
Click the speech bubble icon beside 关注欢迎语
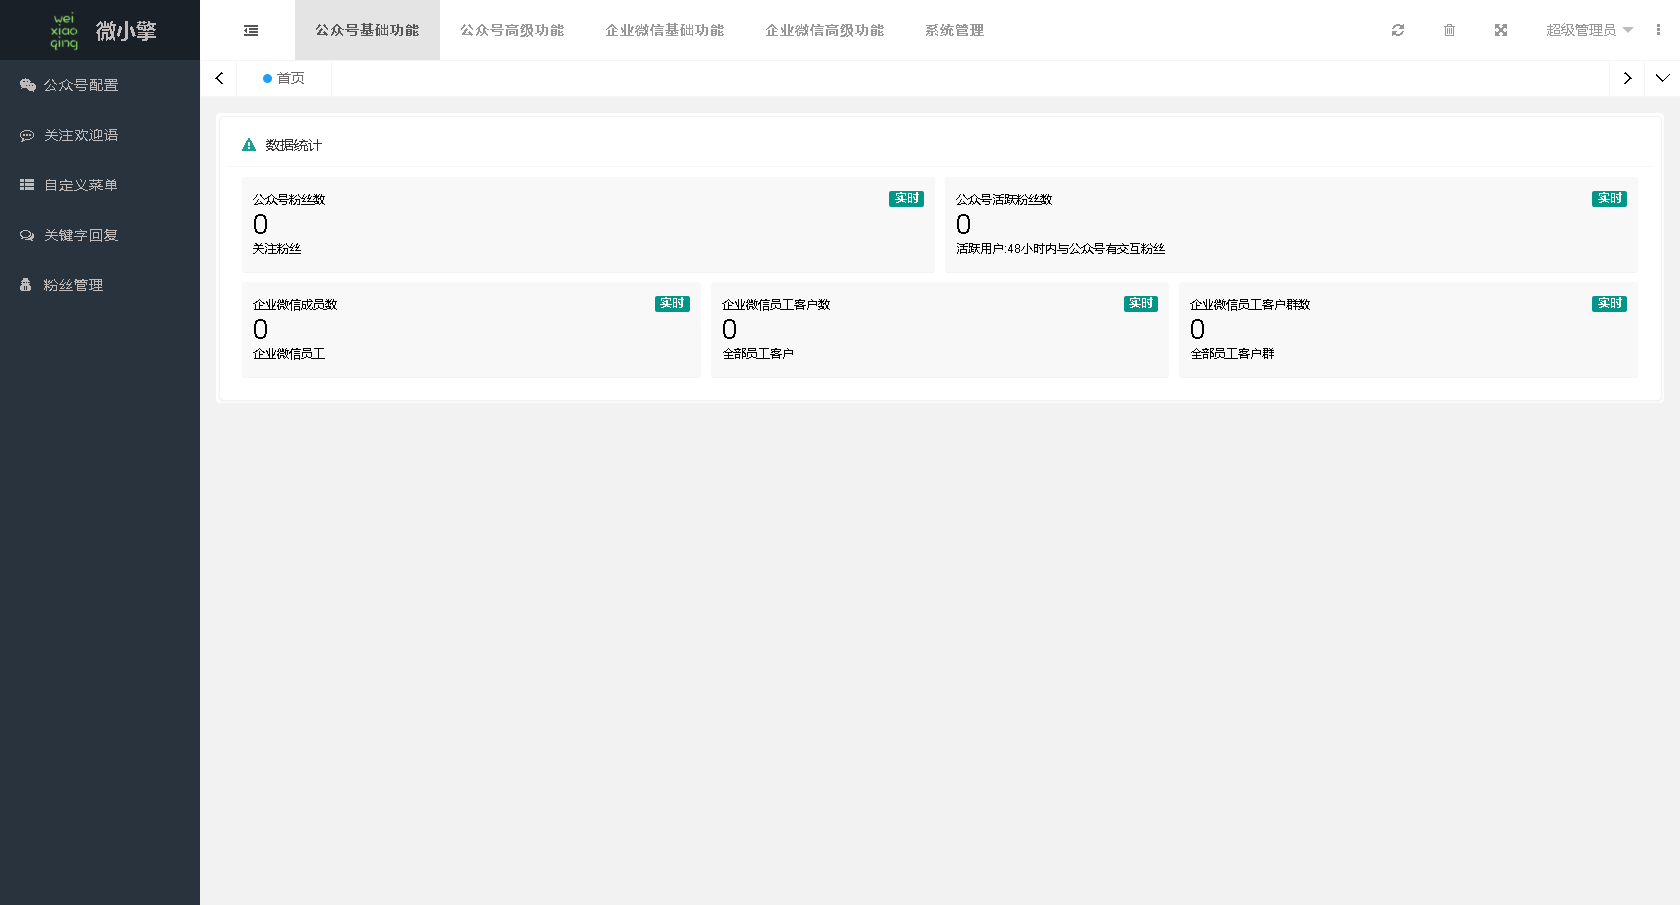pos(27,135)
